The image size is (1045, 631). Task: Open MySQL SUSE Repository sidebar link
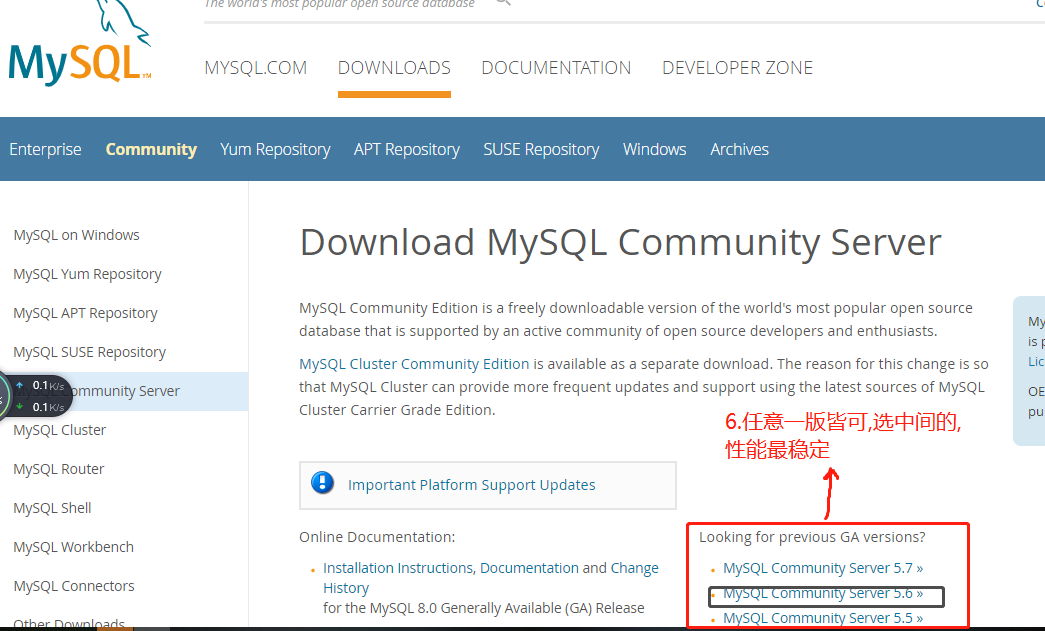[x=89, y=352]
